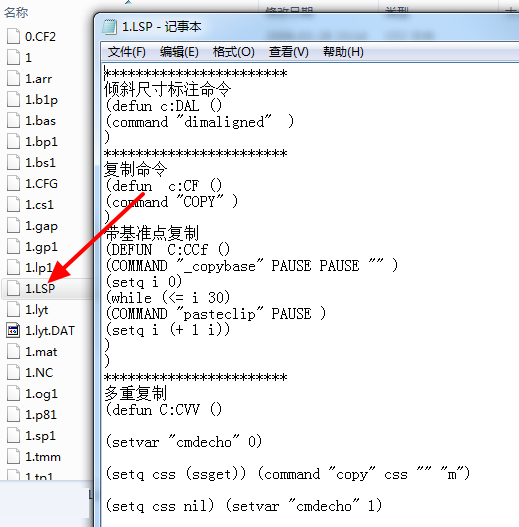
Task: Select the 1.arr file icon
Action: 13,78
